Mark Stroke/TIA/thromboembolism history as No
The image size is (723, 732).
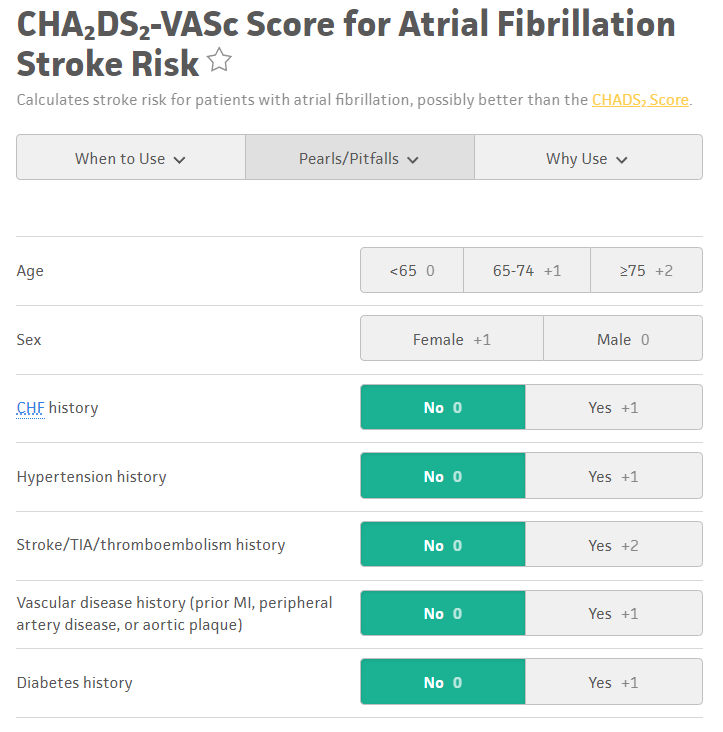click(442, 546)
